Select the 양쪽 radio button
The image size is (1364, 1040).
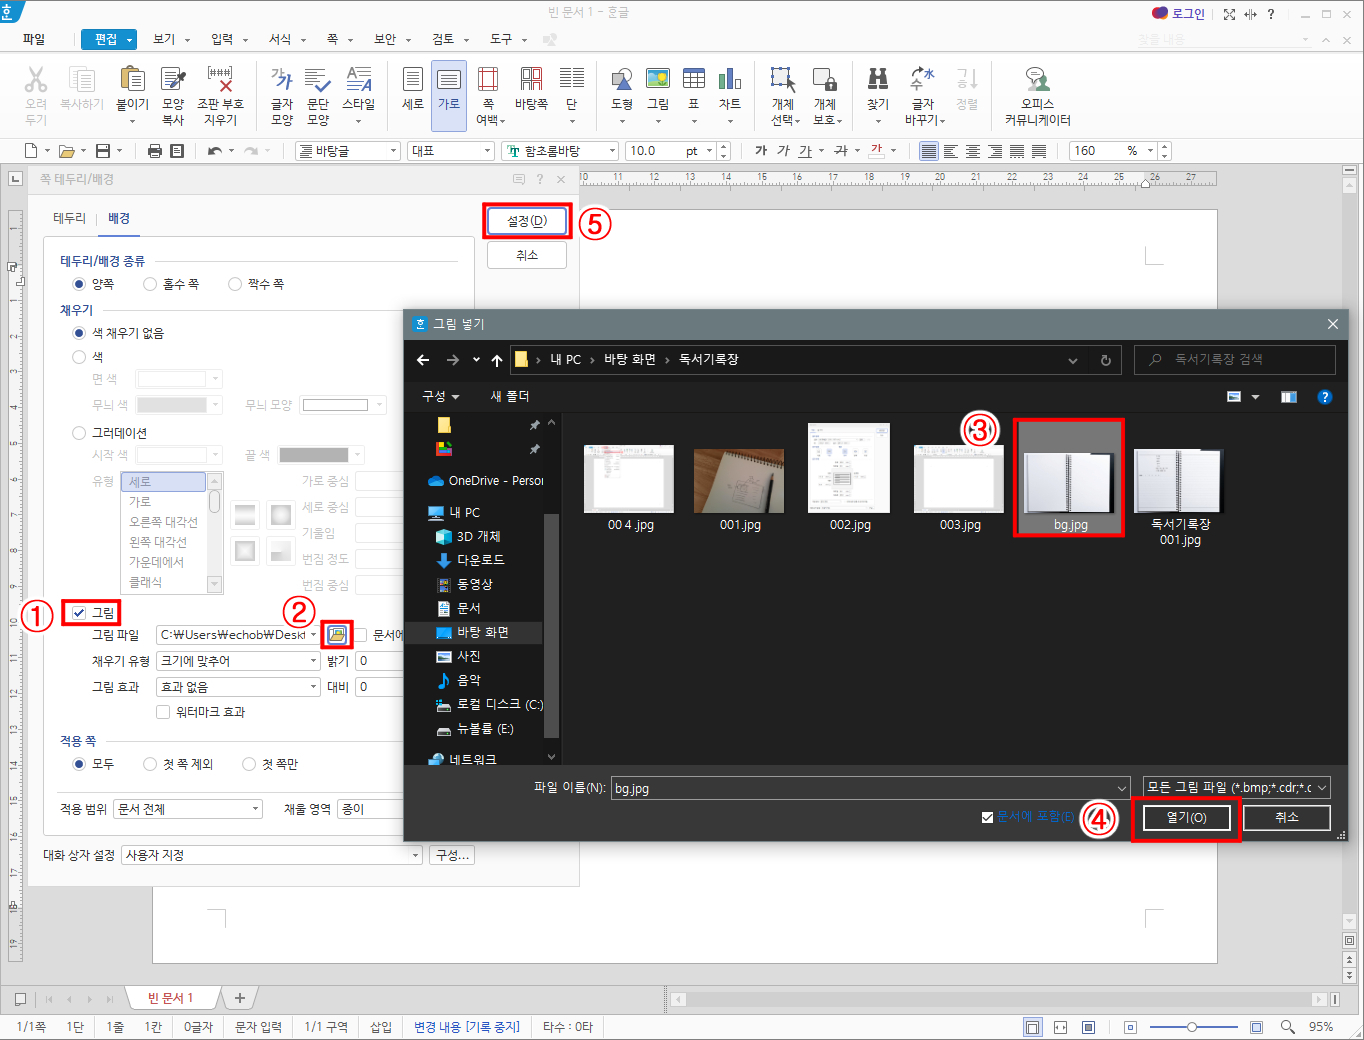click(x=79, y=284)
